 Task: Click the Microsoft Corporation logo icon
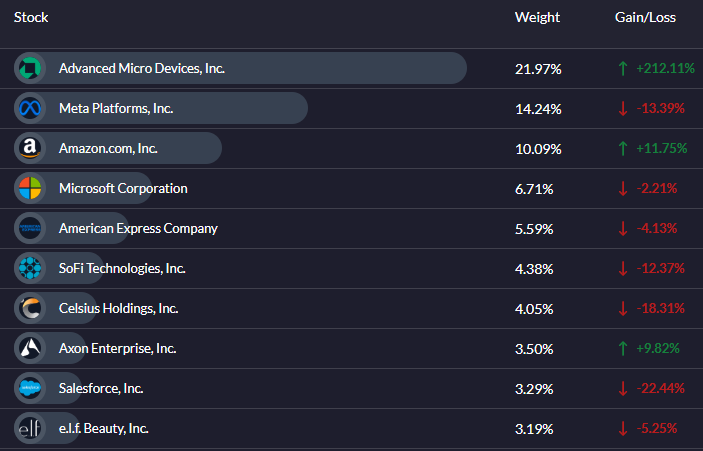[30, 188]
